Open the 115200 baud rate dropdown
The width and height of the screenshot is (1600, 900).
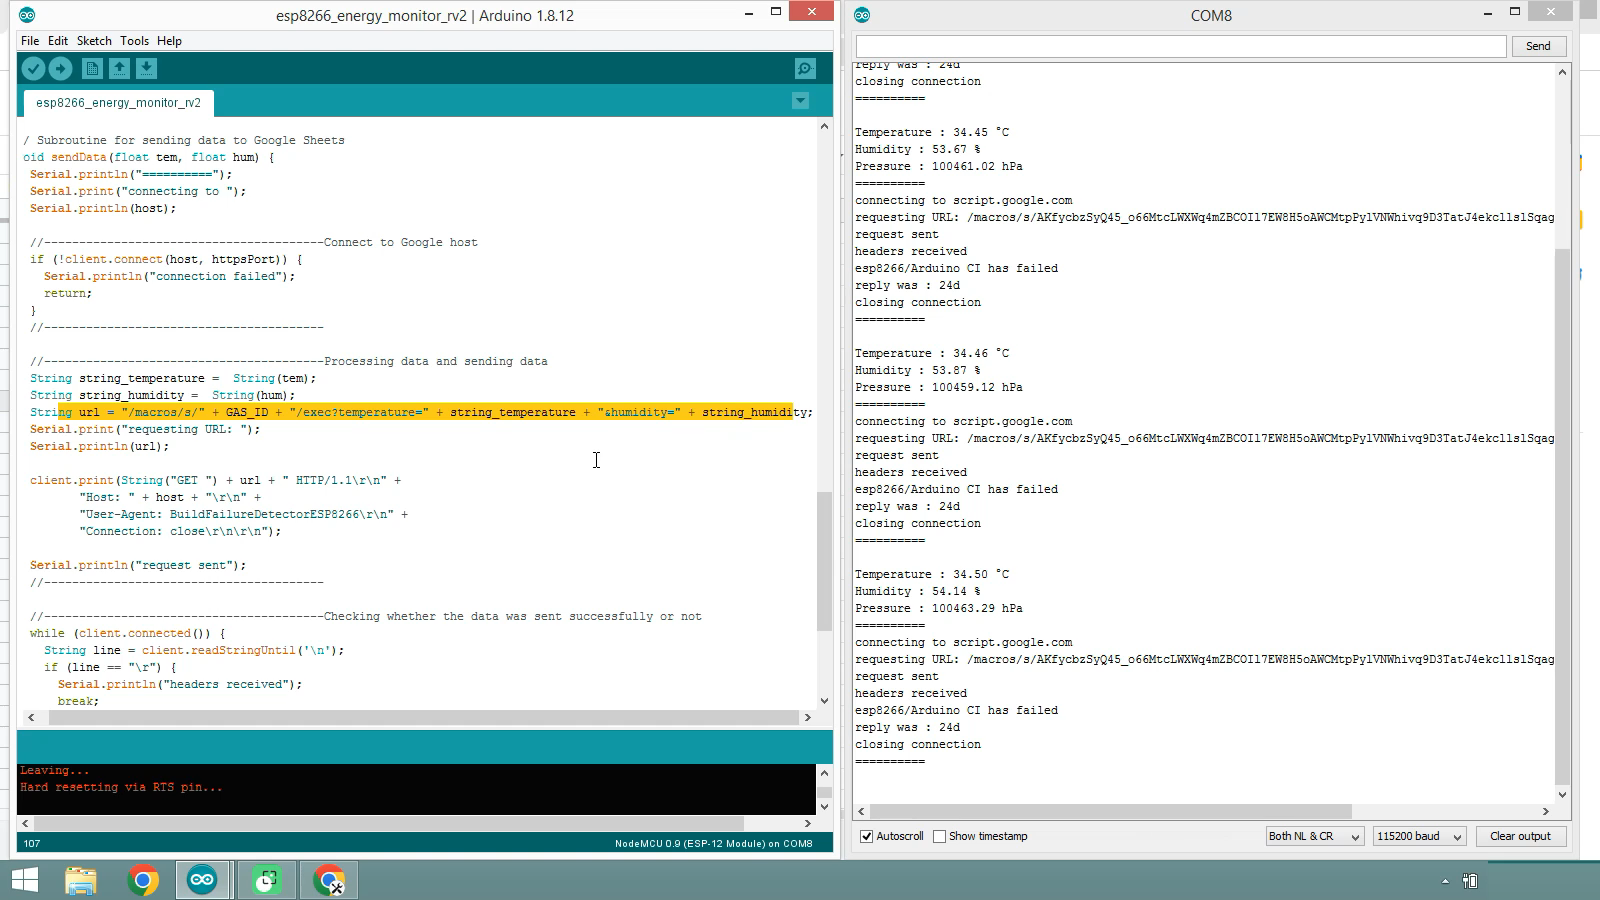pos(1419,836)
